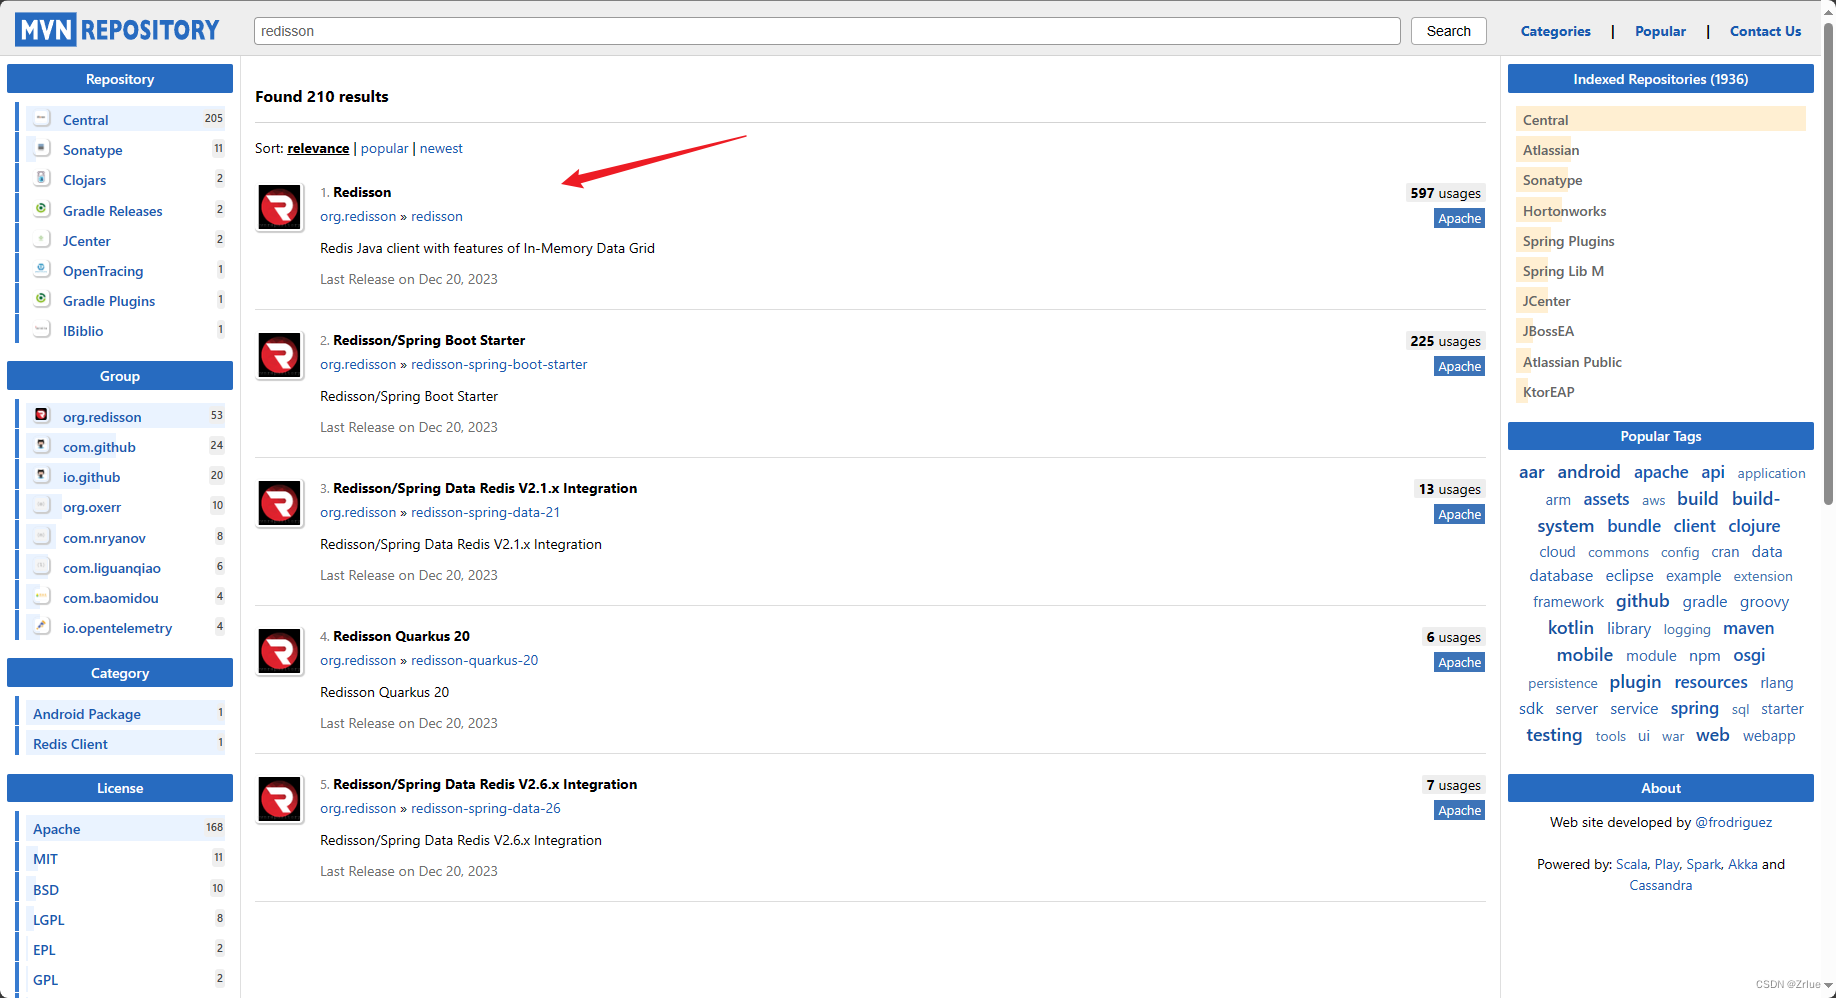This screenshot has width=1836, height=998.
Task: Open Spring Plugins indexed repository
Action: coord(1568,241)
